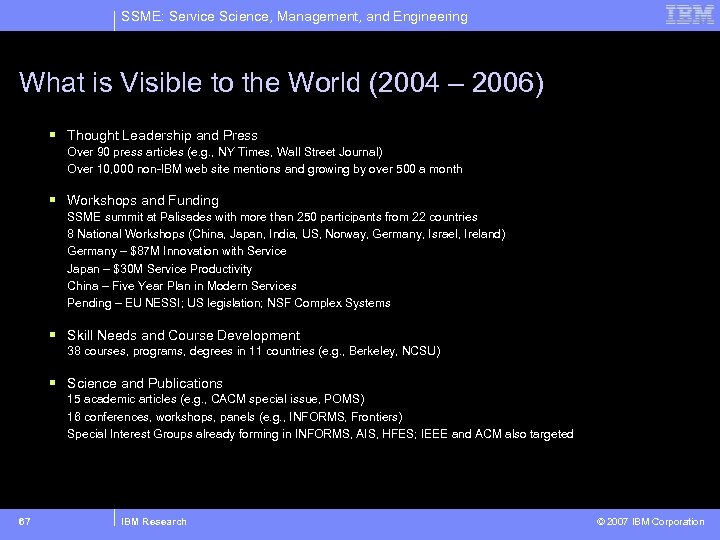This screenshot has width=720, height=540.
Task: Click line "Over 90 press articles"
Action: 225,152
